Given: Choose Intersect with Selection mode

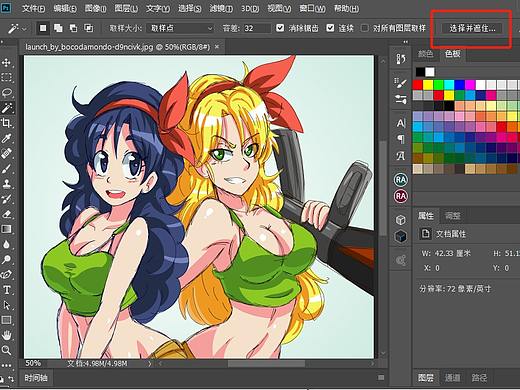Looking at the screenshot, I should (x=89, y=28).
